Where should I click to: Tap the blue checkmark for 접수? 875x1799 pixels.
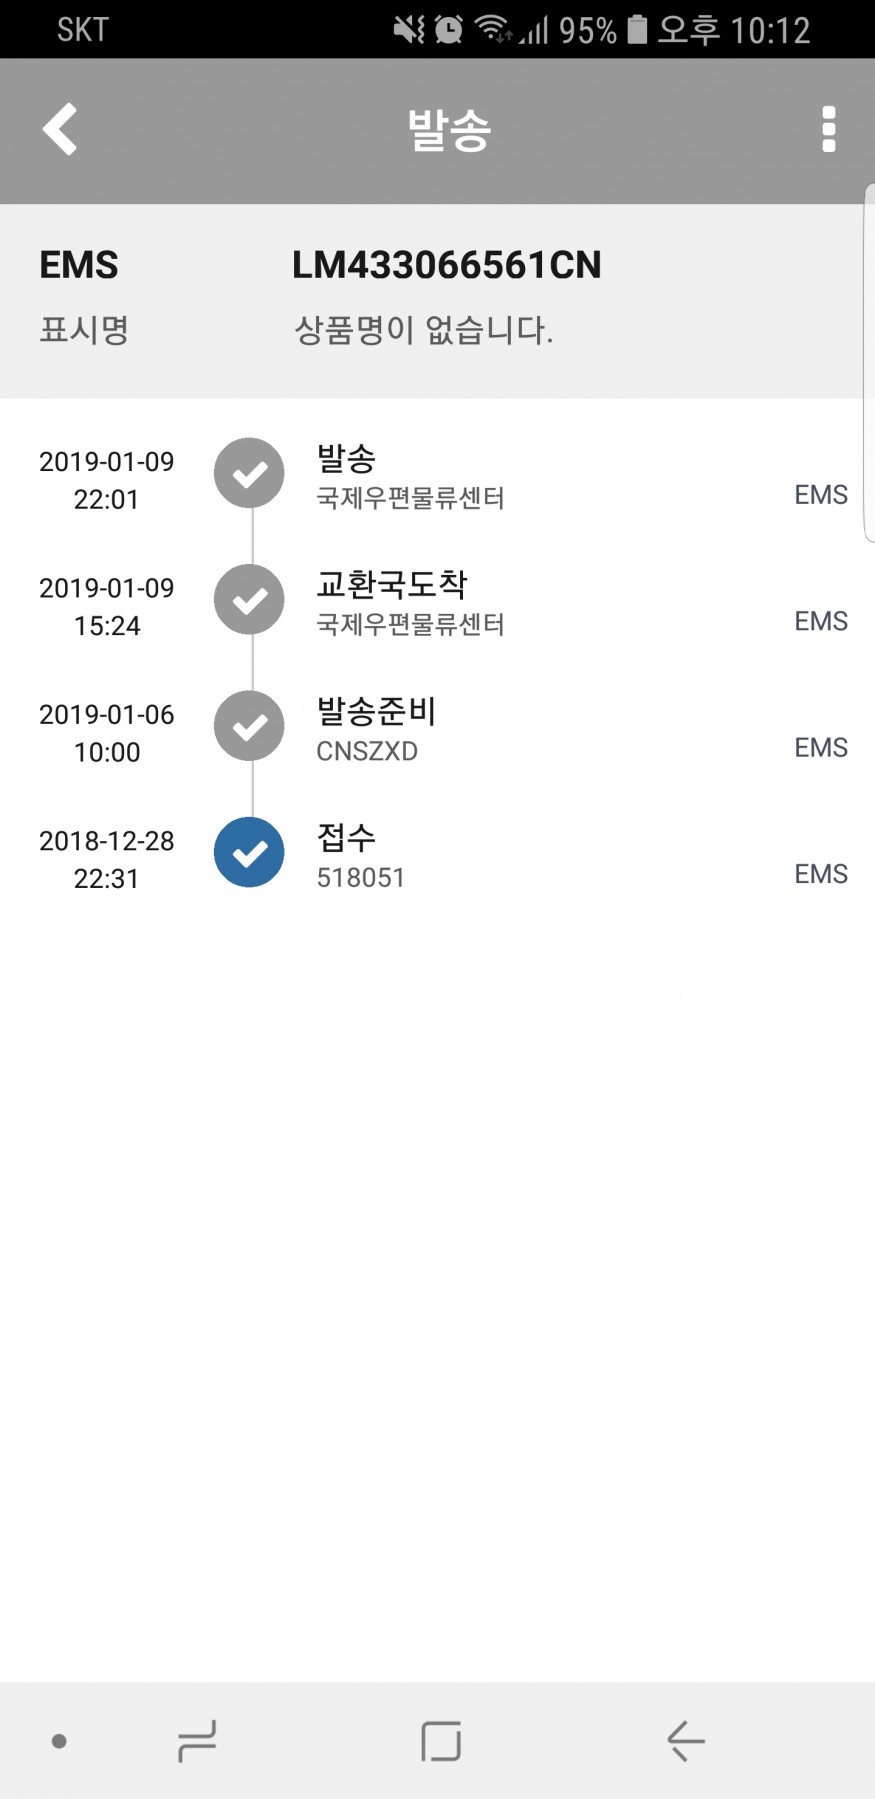click(250, 852)
